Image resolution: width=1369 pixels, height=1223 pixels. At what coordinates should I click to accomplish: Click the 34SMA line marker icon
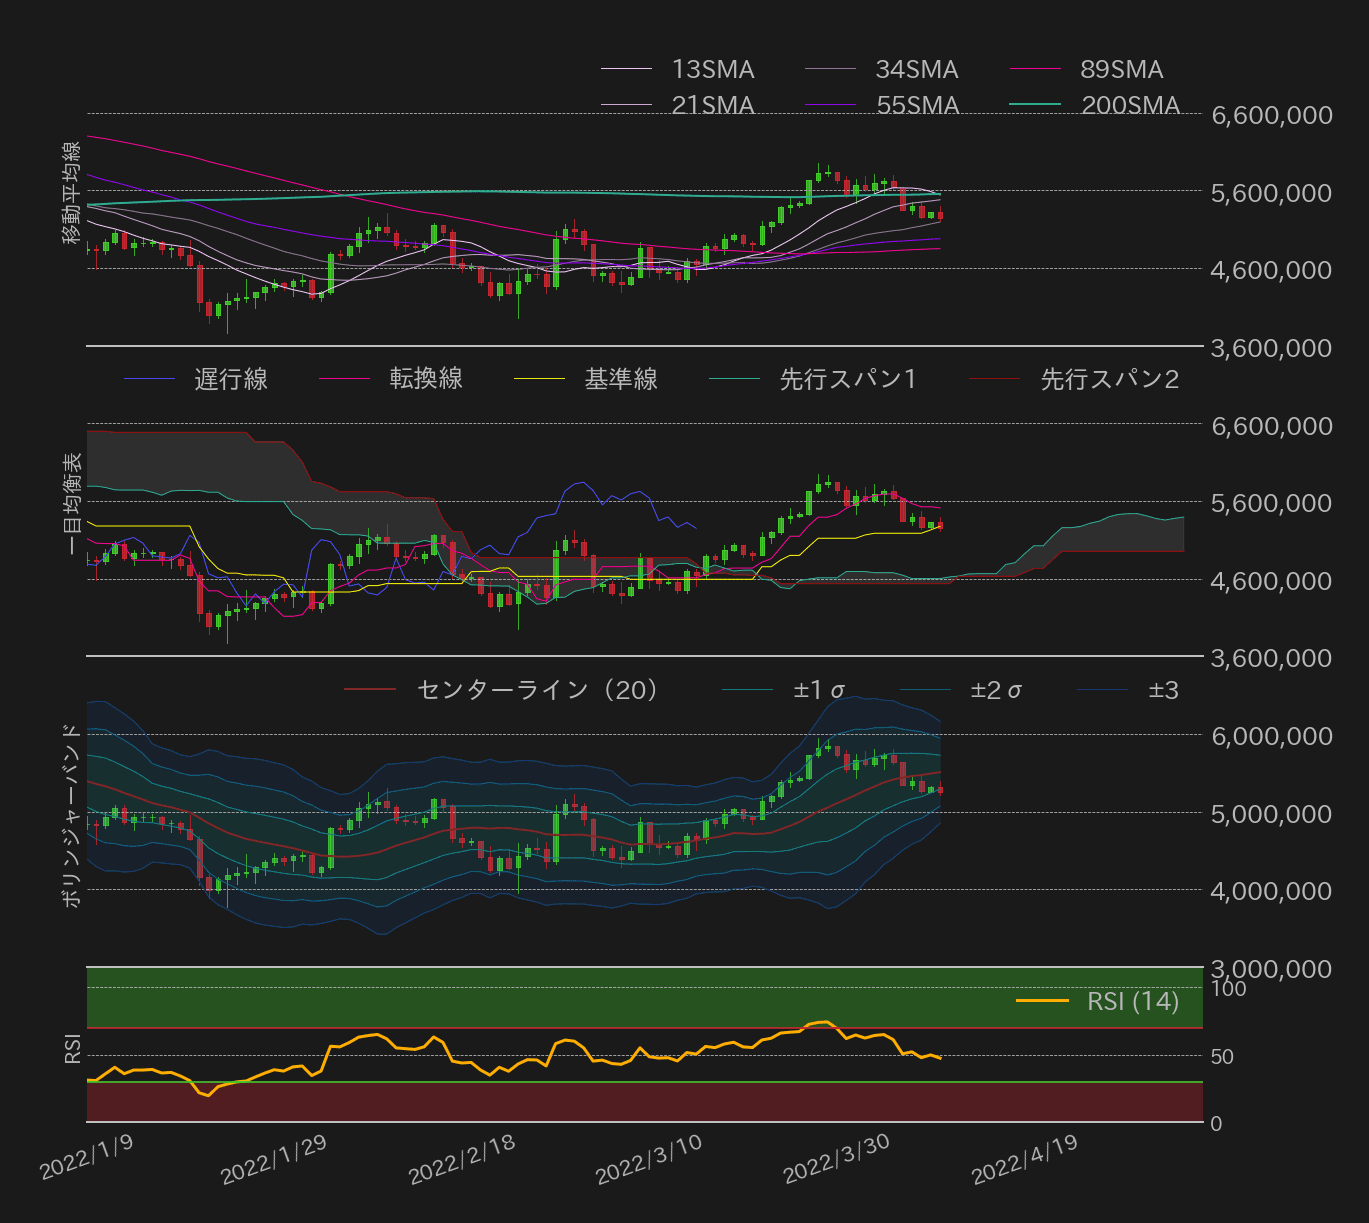[830, 69]
